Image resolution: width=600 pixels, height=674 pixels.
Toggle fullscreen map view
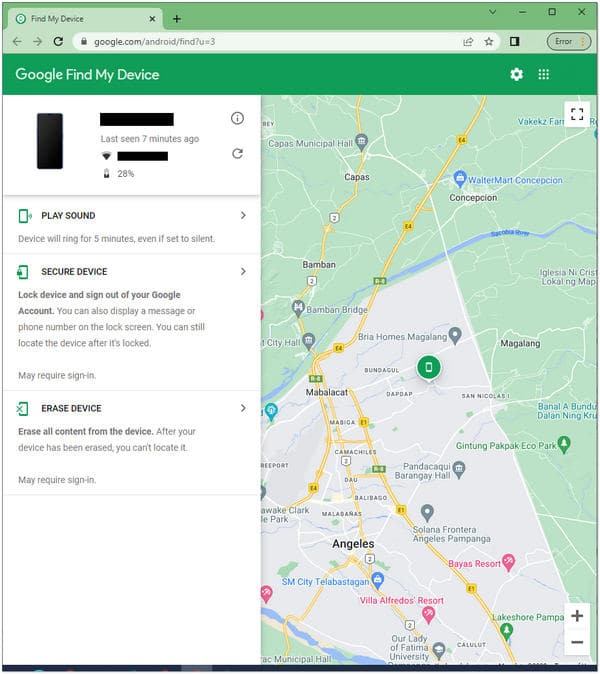(577, 114)
